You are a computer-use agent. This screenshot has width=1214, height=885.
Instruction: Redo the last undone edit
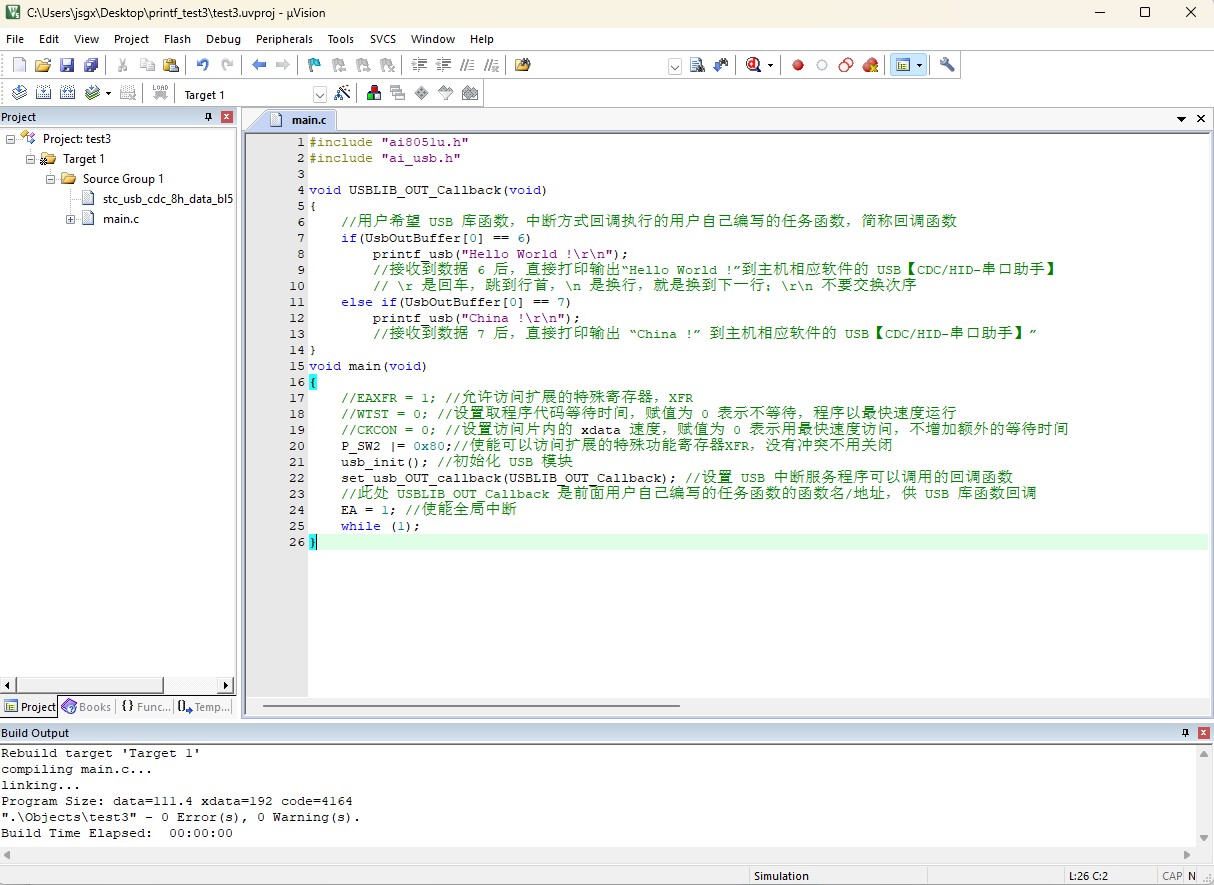[227, 65]
